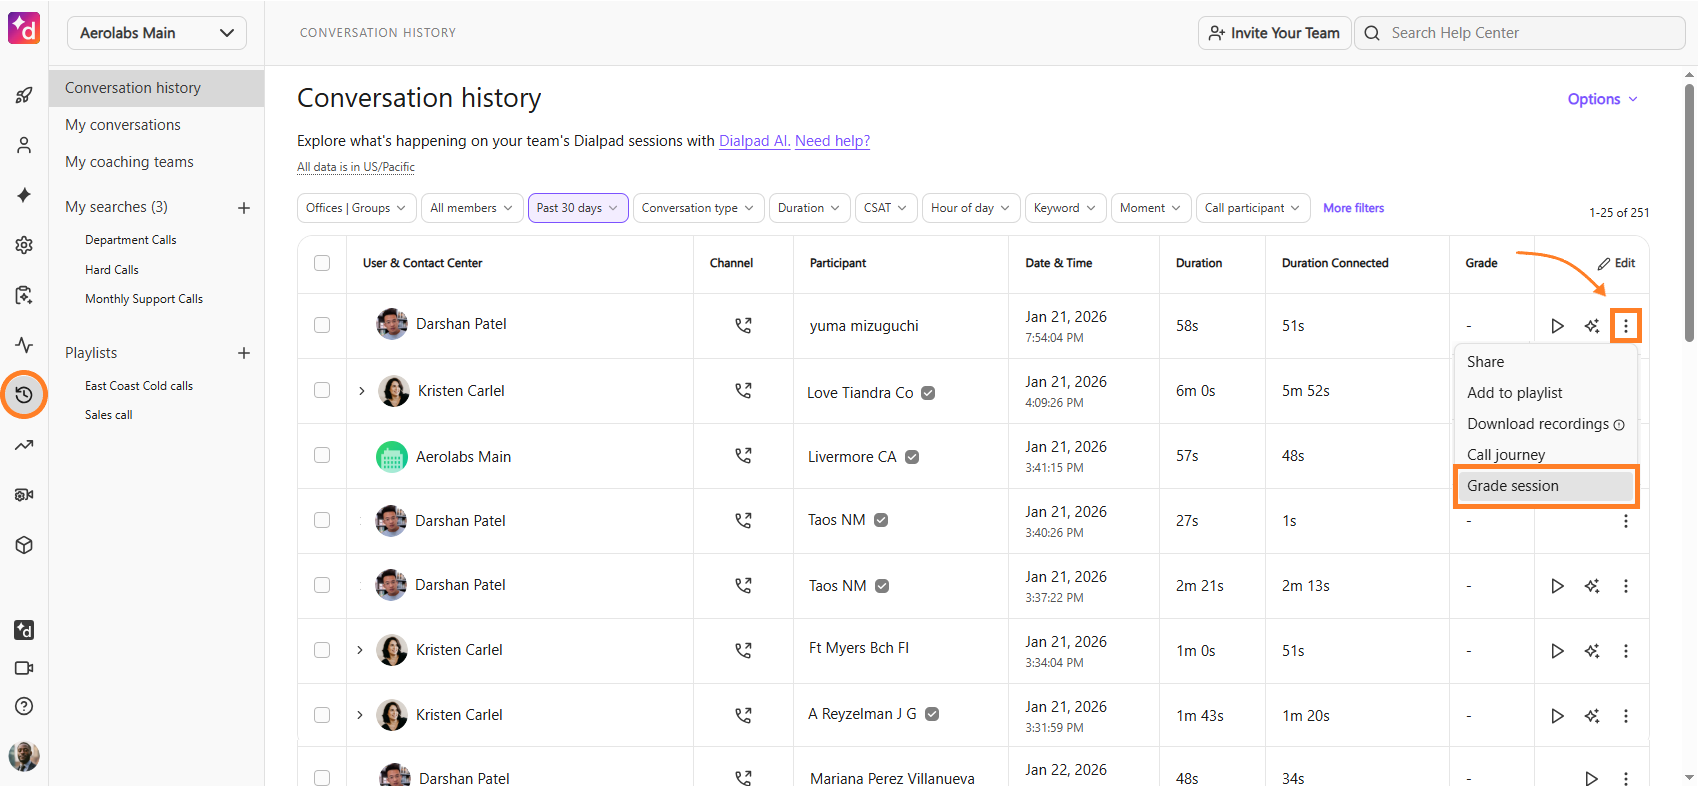This screenshot has height=786, width=1698.
Task: Play recording for Ft Myers Bch Fl call
Action: pos(1557,651)
